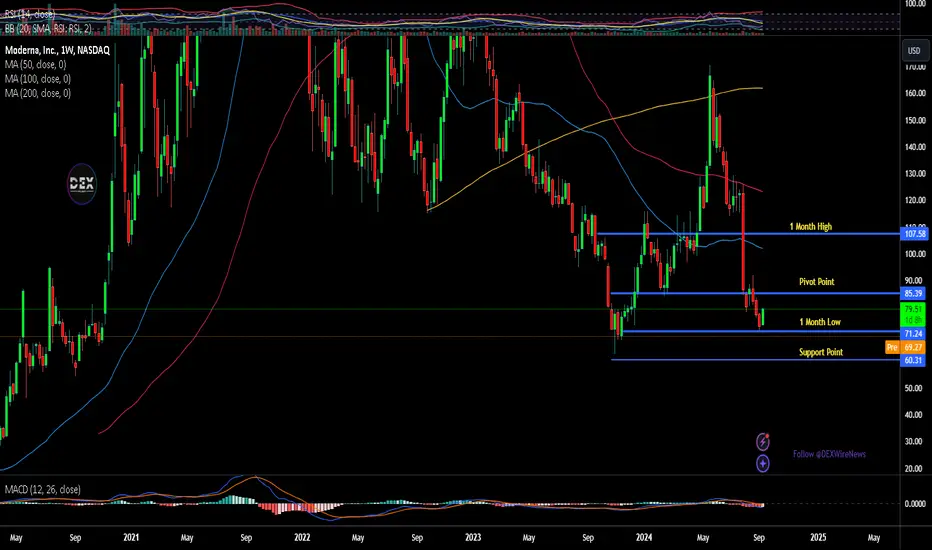Select the MA (50, close, 0) indicator legend
The width and height of the screenshot is (932, 550).
35,64
